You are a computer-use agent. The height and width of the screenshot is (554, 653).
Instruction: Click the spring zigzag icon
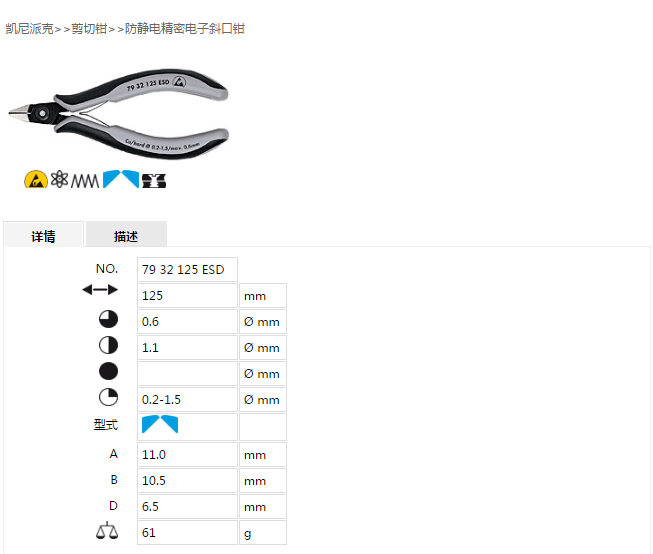(x=85, y=181)
